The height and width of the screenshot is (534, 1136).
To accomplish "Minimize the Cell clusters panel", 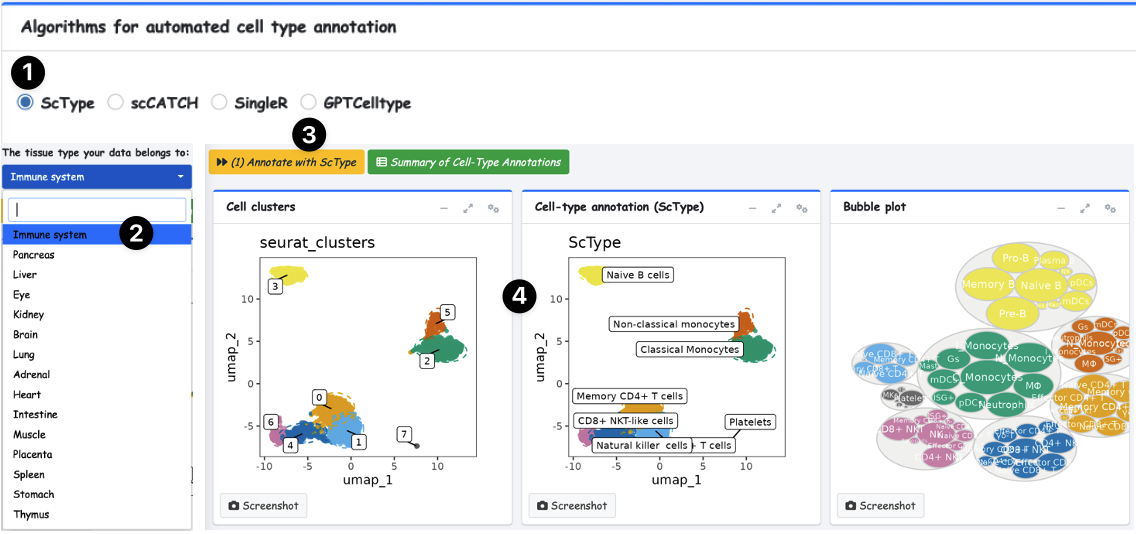I will tap(444, 208).
